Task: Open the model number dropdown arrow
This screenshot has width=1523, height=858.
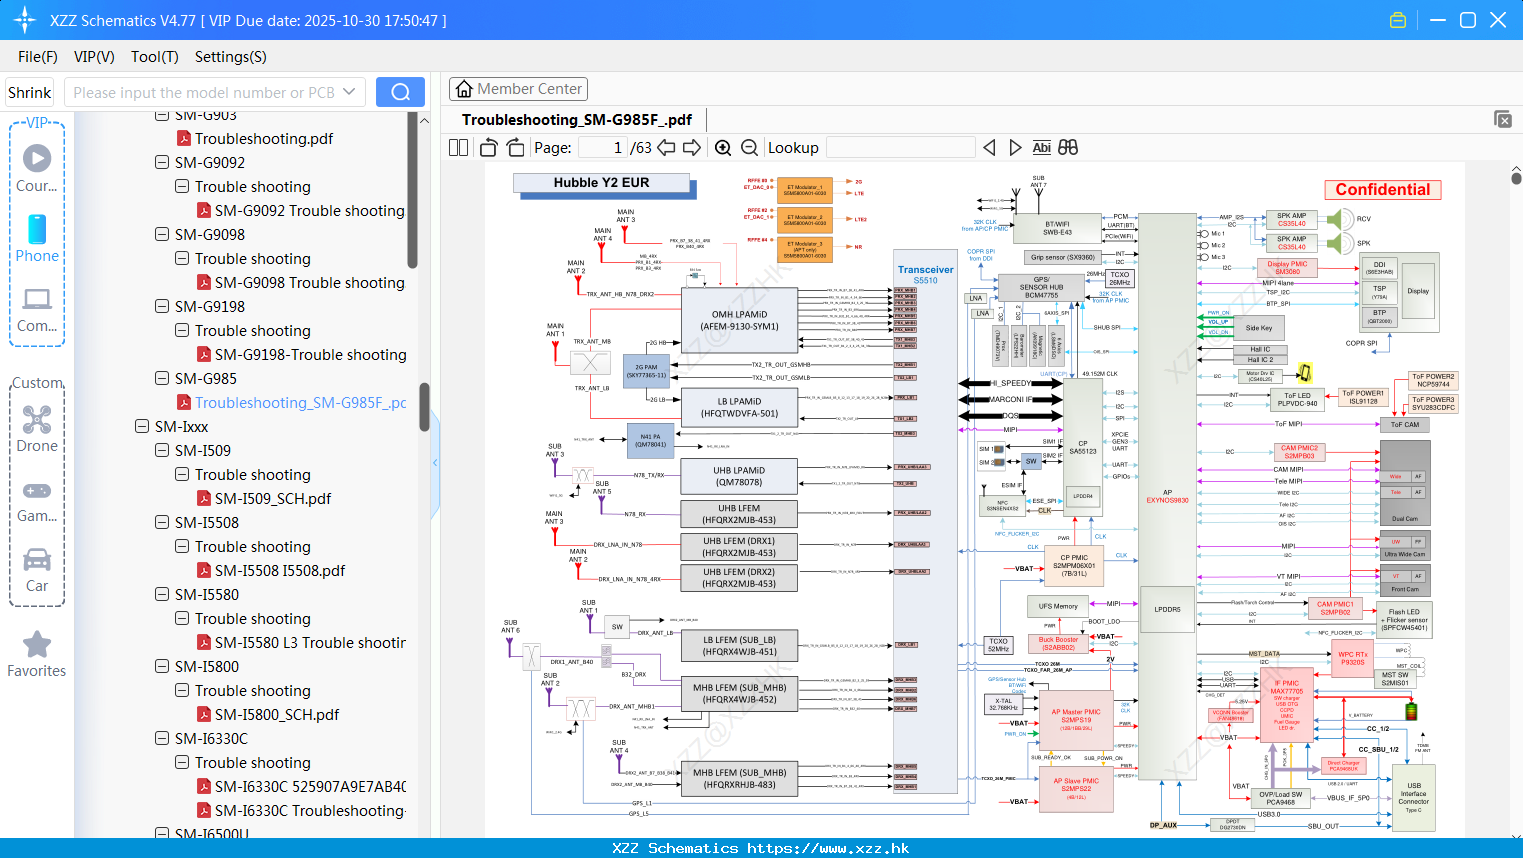Action: 349,92
